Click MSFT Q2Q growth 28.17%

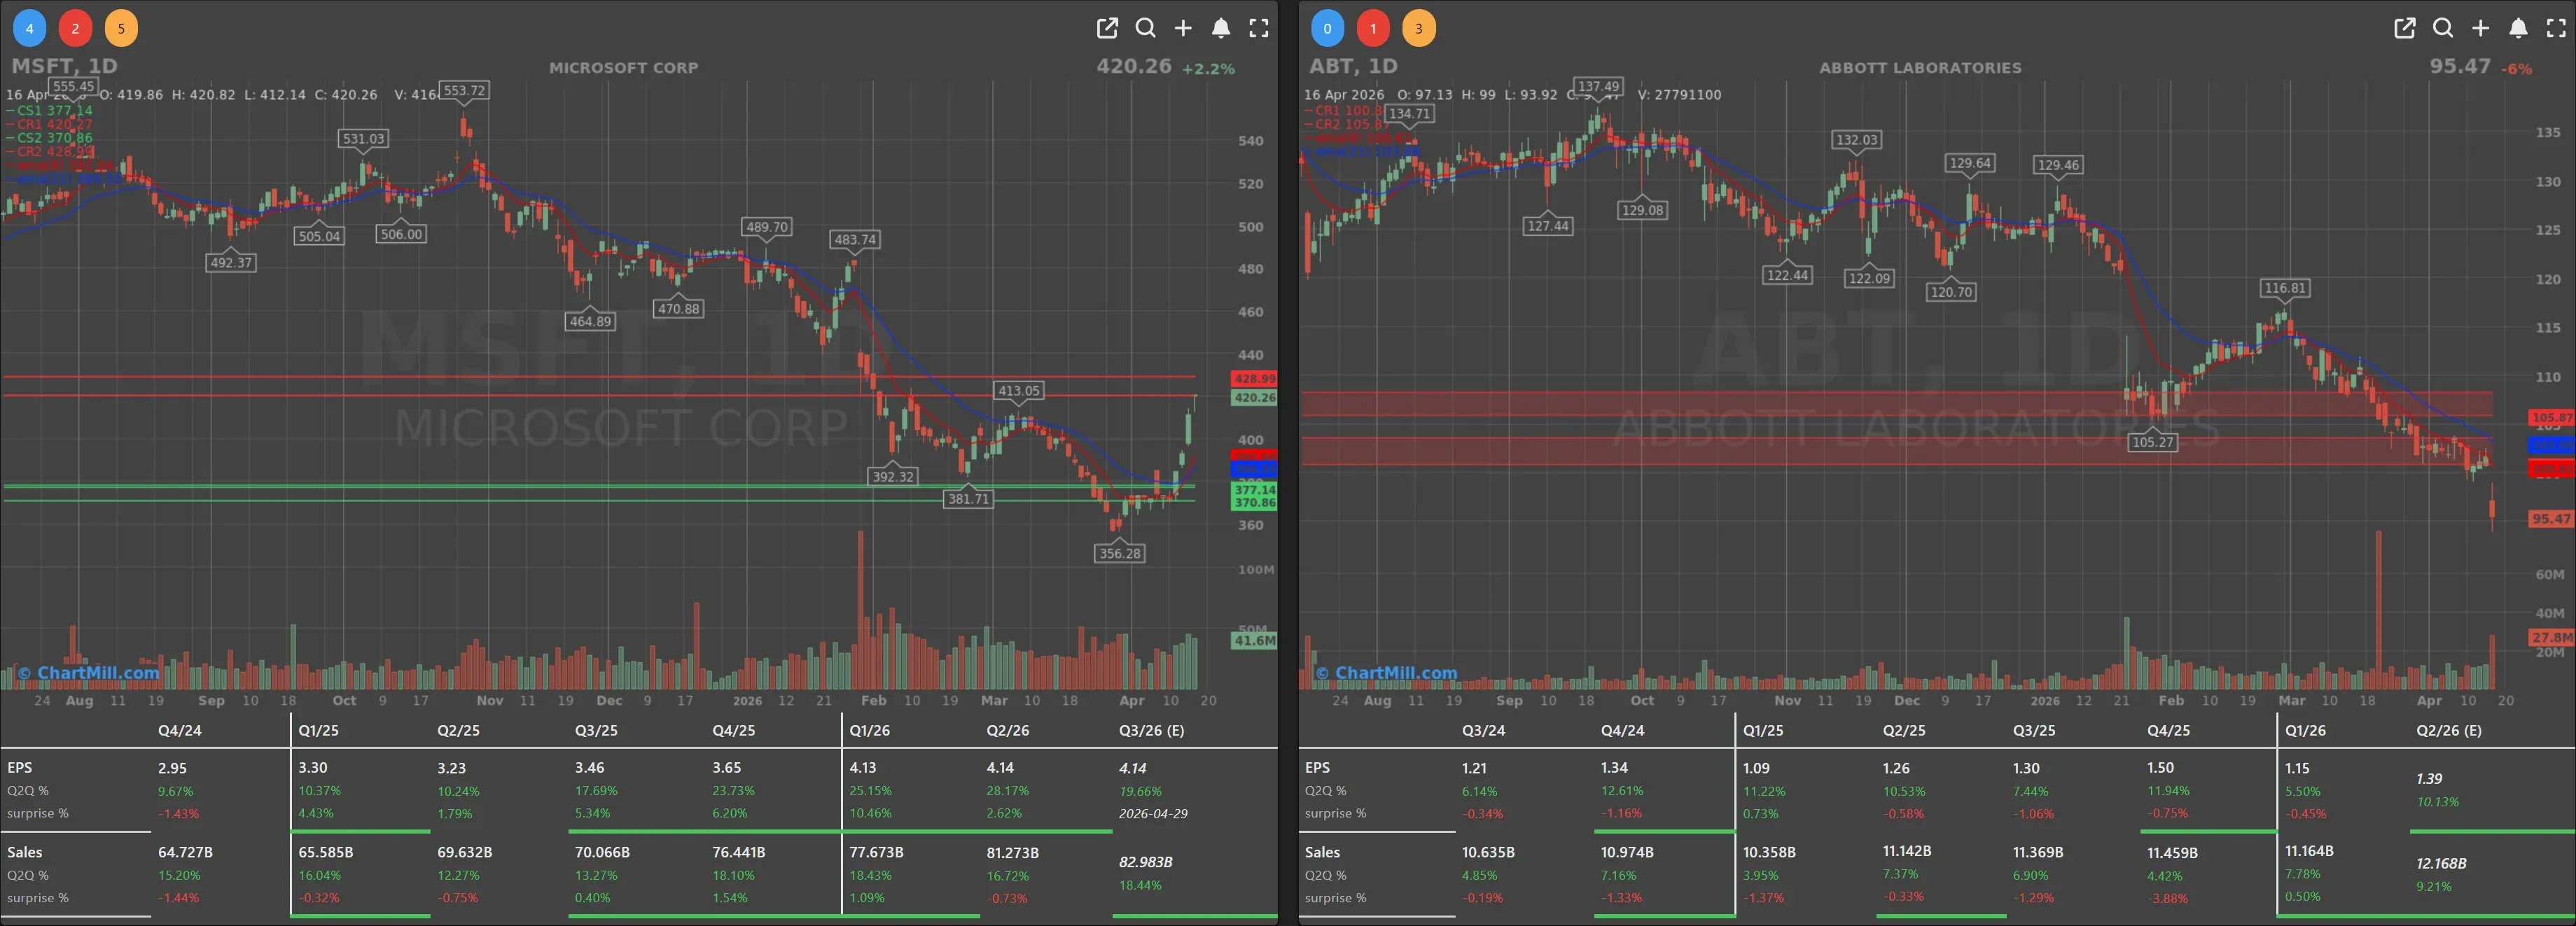[x=1008, y=791]
